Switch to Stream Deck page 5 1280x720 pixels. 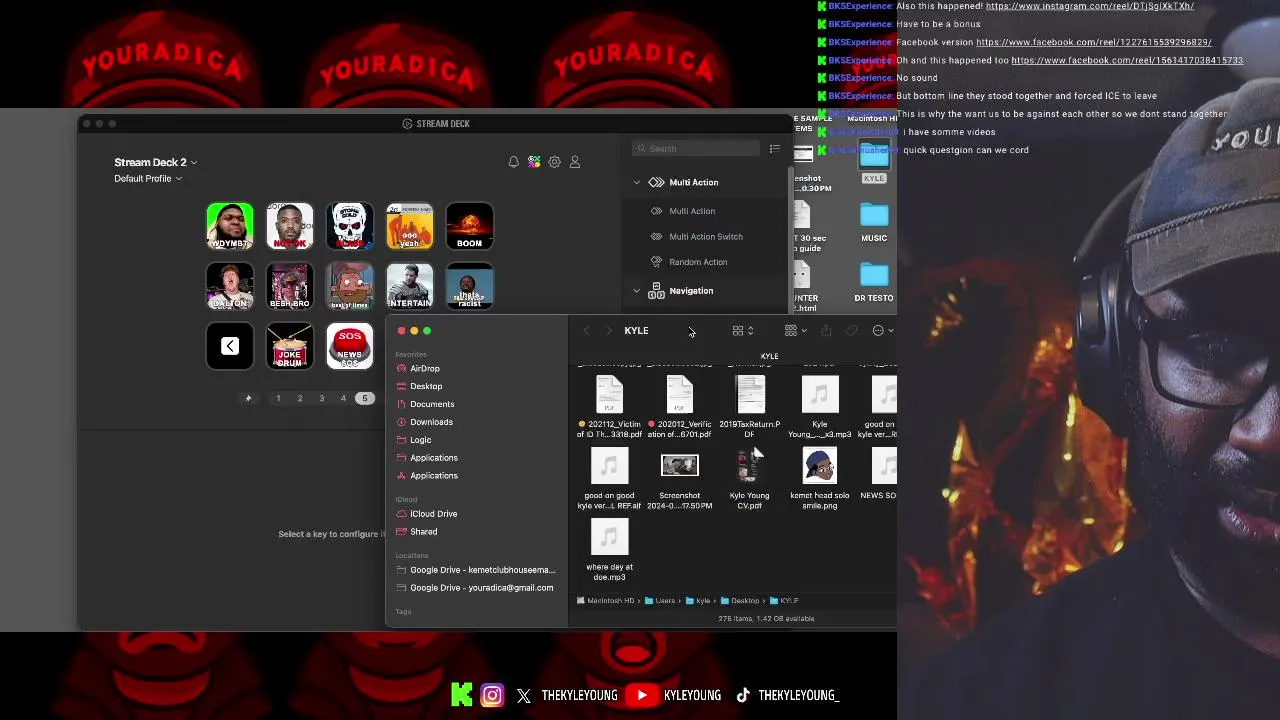coord(365,398)
